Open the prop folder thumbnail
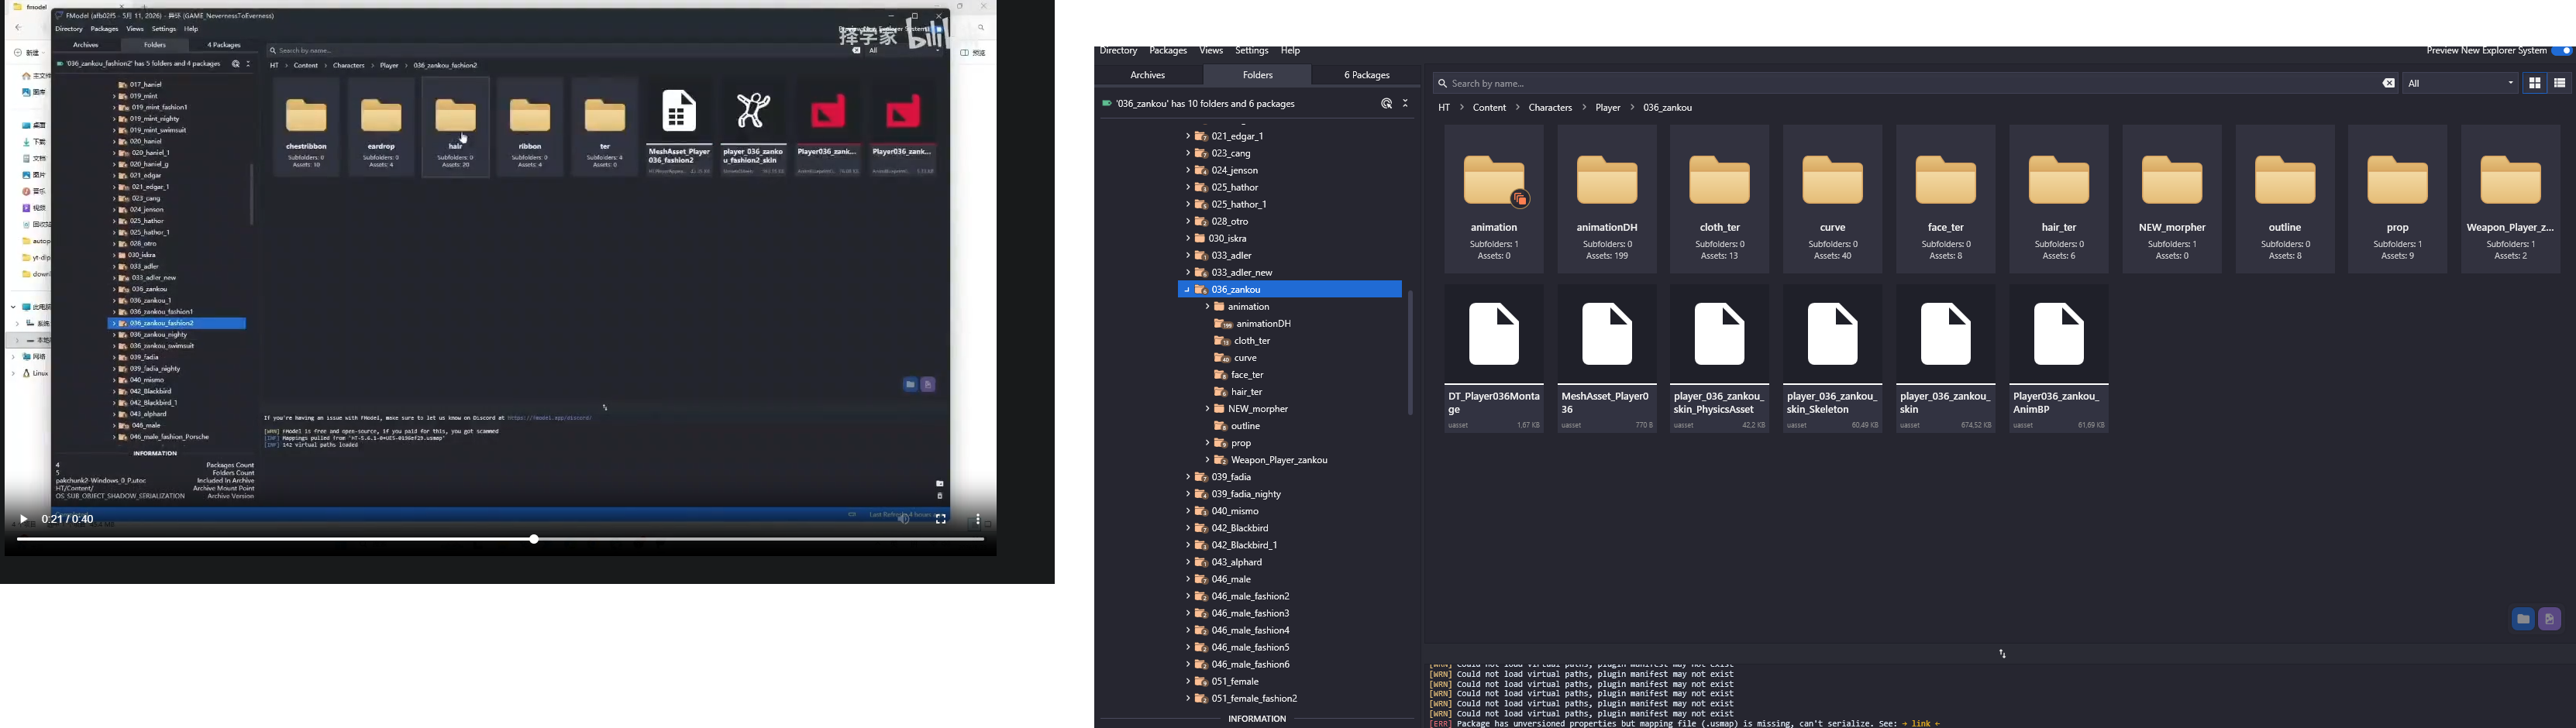Viewport: 2576px width, 728px height. coord(2398,199)
